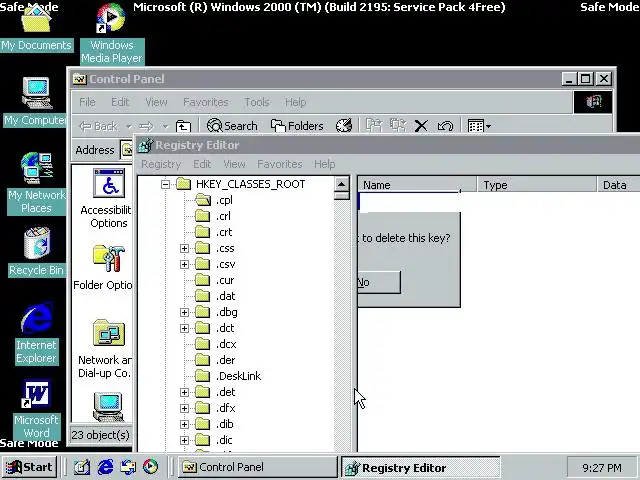640x480 pixels.
Task: Collapse HKEY_CLASSES_ROOT tree node
Action: (x=165, y=184)
